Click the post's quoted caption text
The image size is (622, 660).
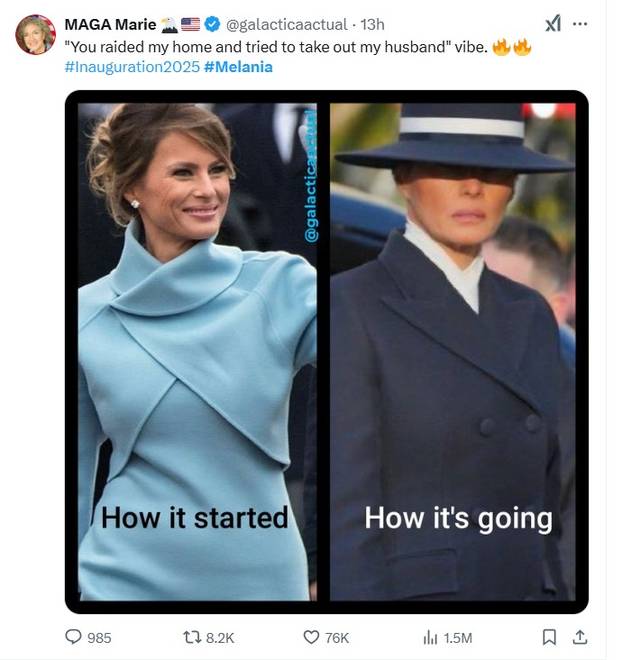(x=275, y=46)
